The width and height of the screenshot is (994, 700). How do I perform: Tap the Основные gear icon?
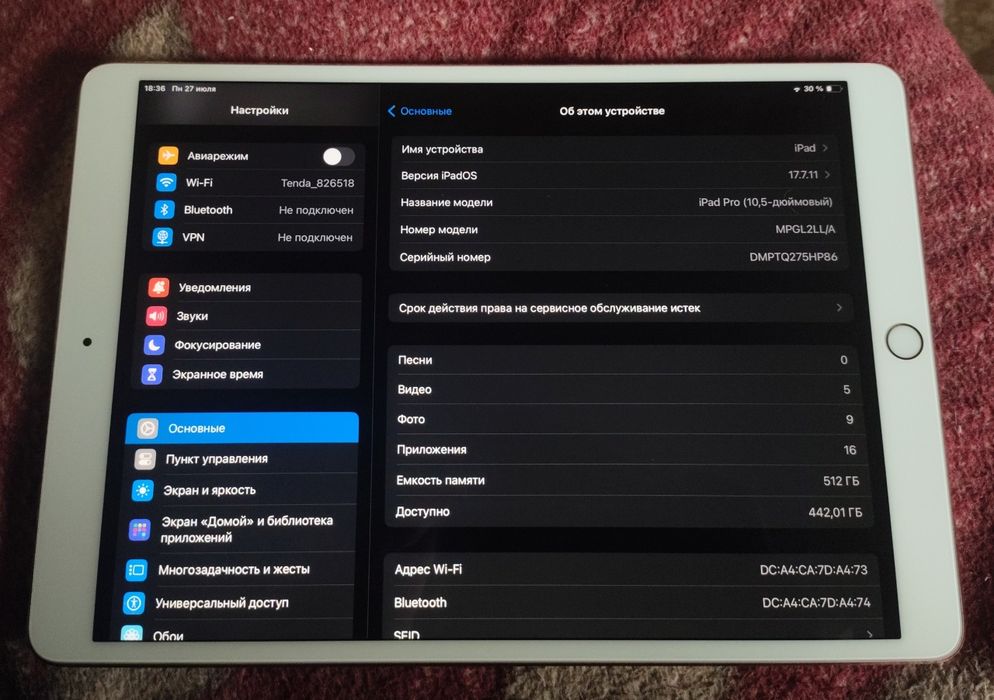tap(148, 428)
